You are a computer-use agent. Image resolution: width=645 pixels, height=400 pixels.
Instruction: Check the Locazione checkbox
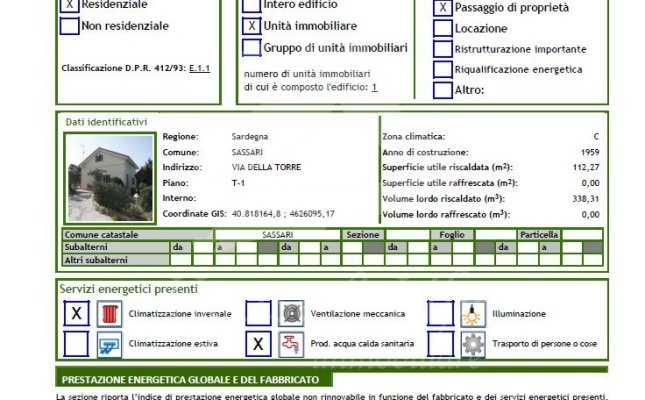tap(443, 28)
